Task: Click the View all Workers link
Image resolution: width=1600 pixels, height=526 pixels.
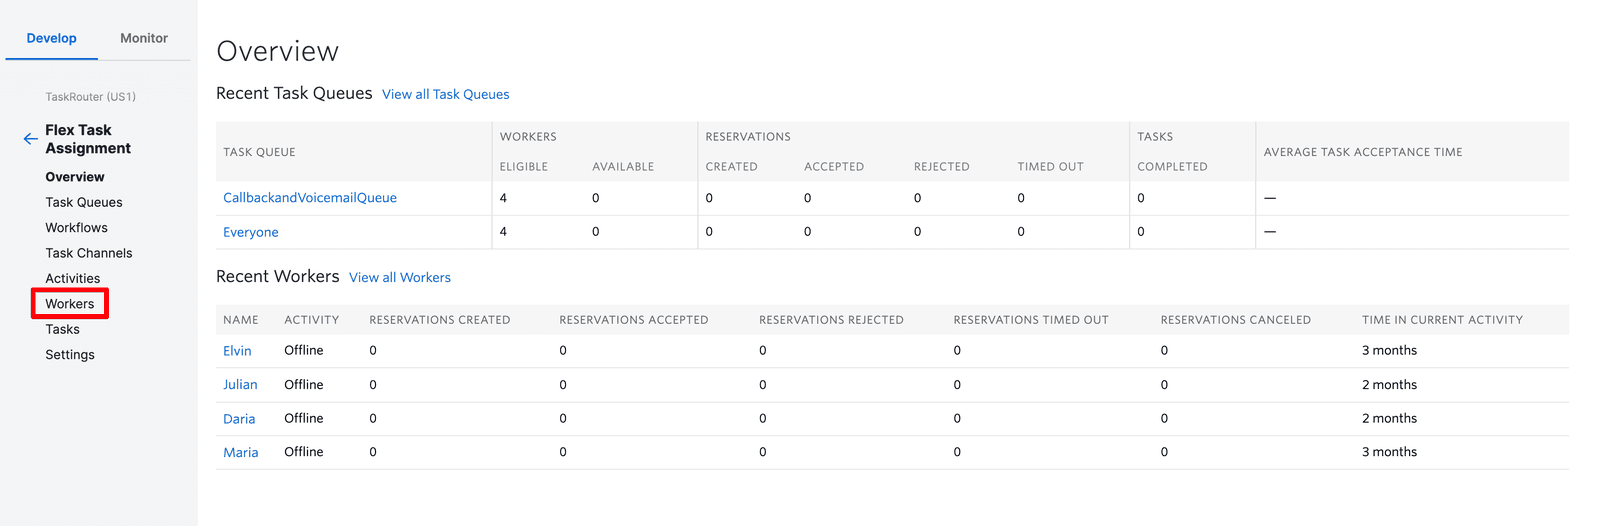Action: (400, 278)
